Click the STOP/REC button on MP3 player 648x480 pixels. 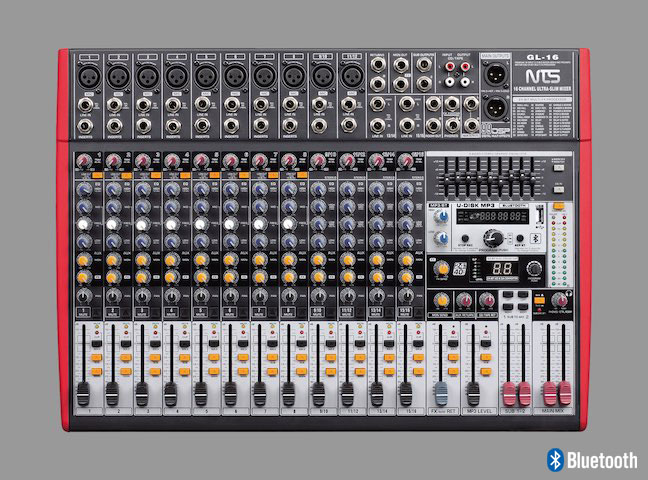coord(465,239)
